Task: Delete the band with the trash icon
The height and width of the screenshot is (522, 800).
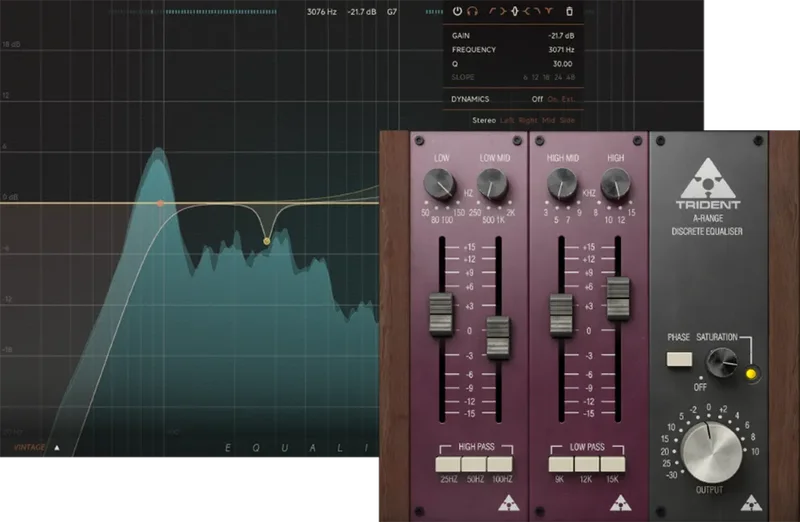Action: tap(569, 11)
